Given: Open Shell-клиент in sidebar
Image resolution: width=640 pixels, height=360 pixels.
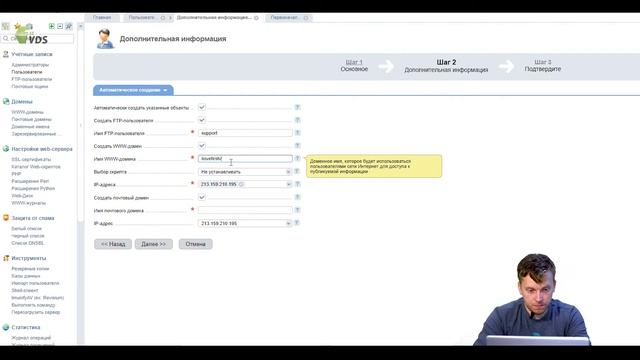Looking at the screenshot, I should point(25,290).
